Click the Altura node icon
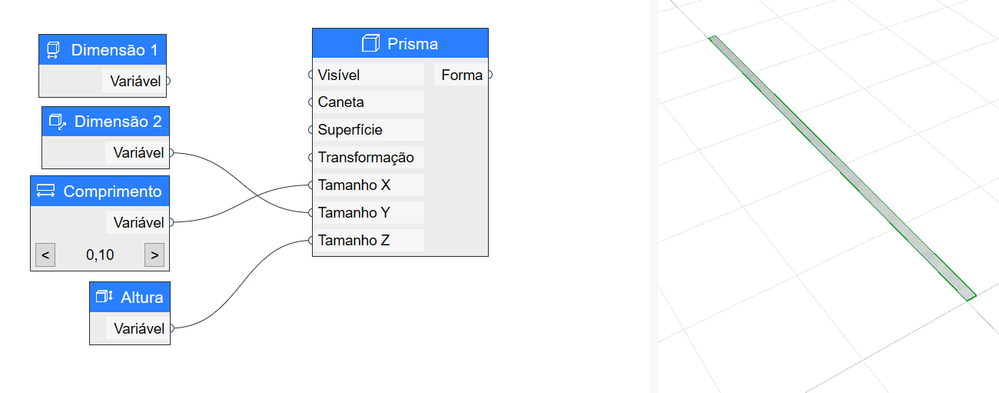 coord(104,297)
